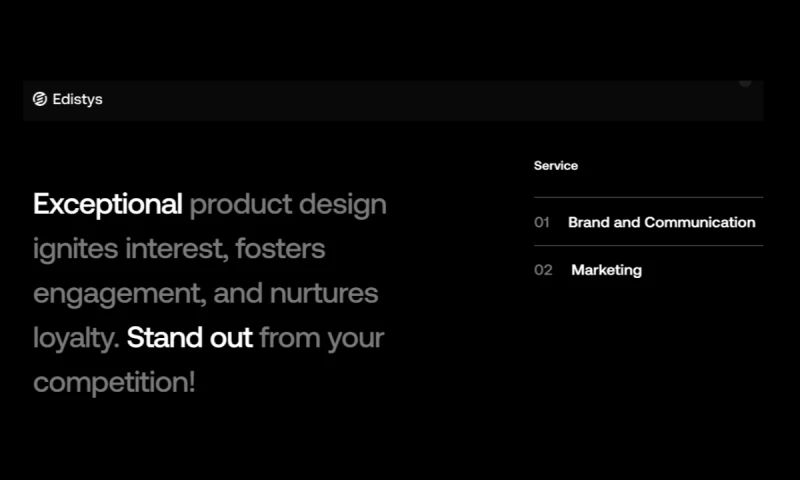Click the highlighted word Exceptional
800x480 pixels.
point(108,205)
